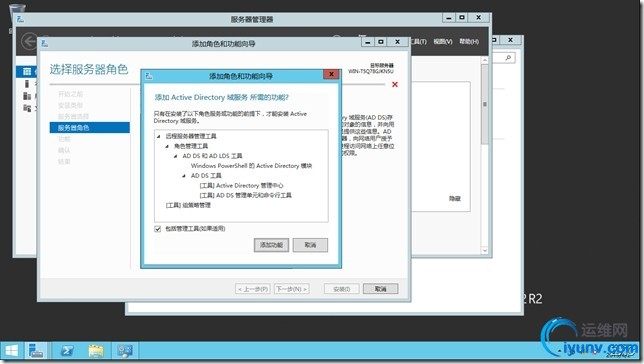Maximize the 选择服务器角色 wizard window

381,41
